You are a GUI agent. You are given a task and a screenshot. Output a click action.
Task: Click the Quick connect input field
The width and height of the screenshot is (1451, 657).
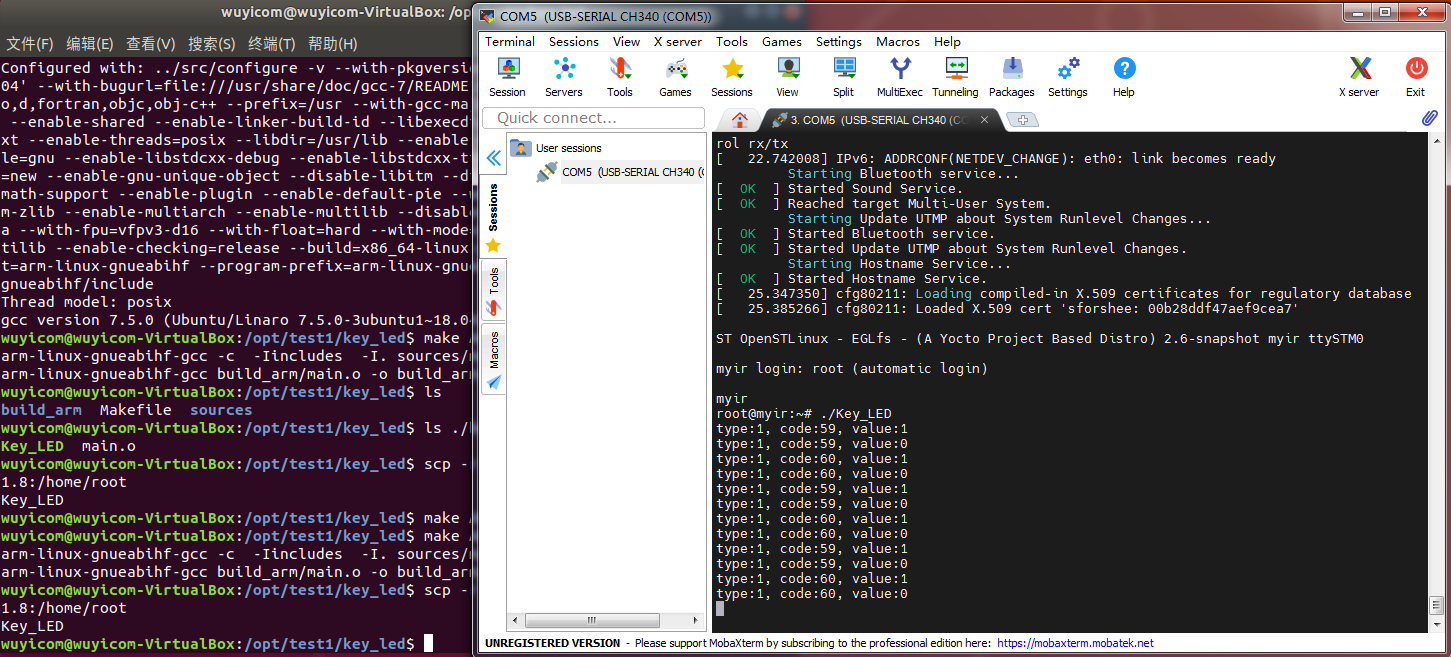(594, 118)
